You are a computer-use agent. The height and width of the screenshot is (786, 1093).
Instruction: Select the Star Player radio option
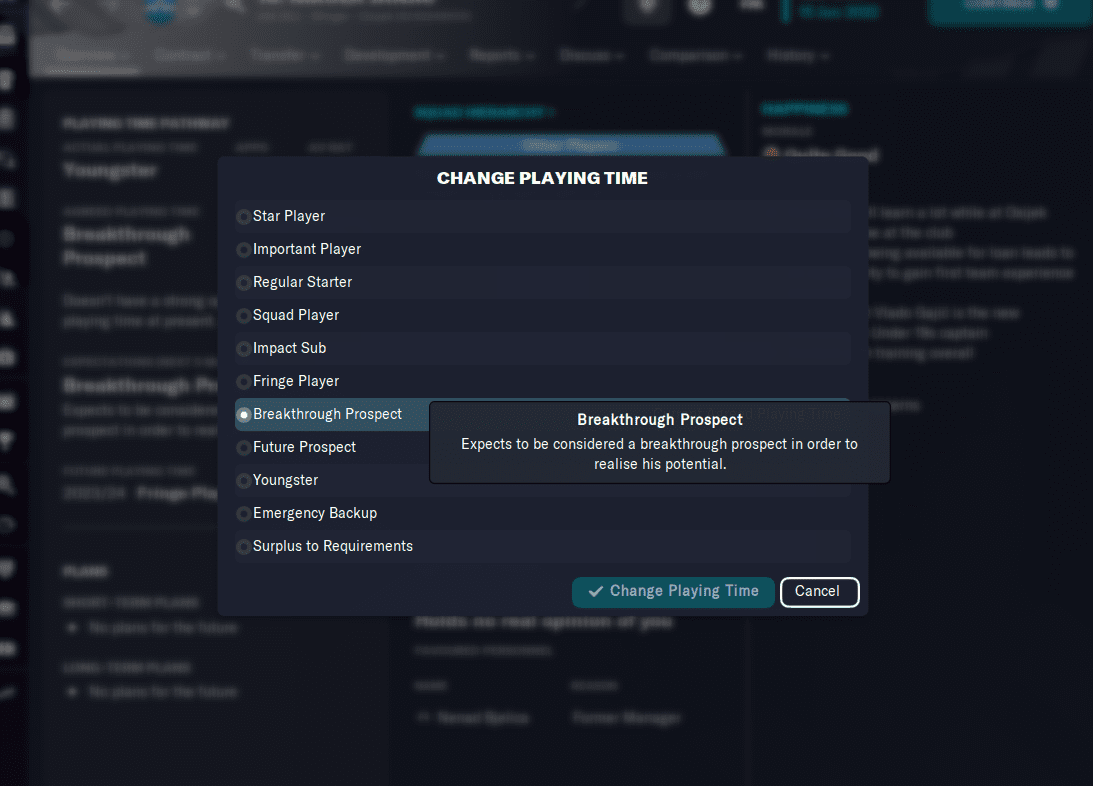tap(243, 217)
